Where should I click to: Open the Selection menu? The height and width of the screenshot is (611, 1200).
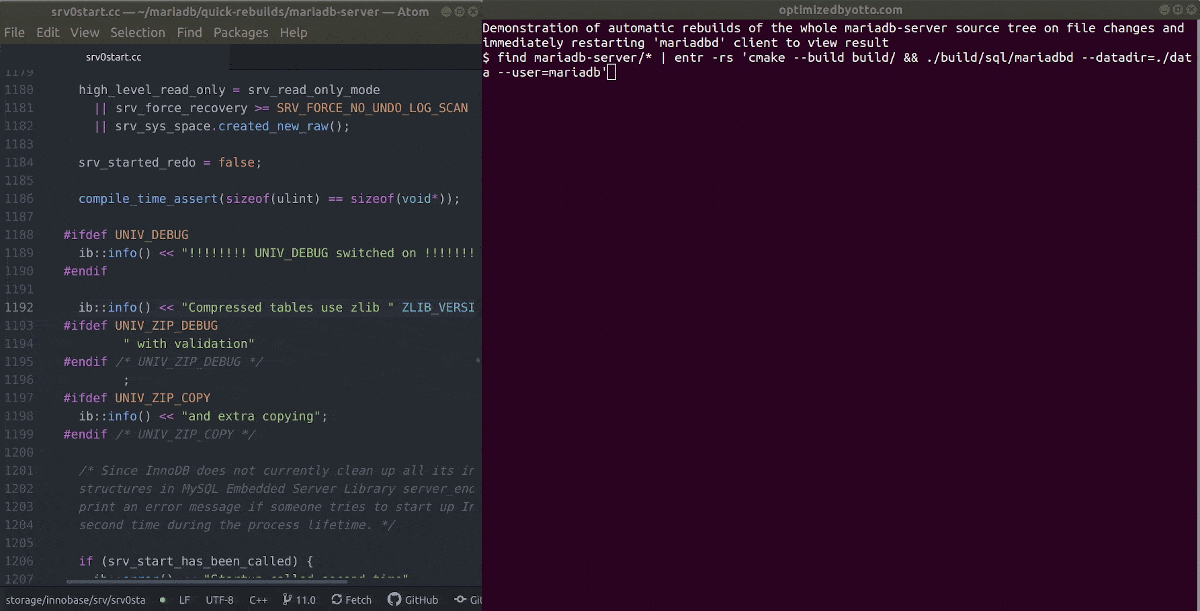(x=138, y=32)
